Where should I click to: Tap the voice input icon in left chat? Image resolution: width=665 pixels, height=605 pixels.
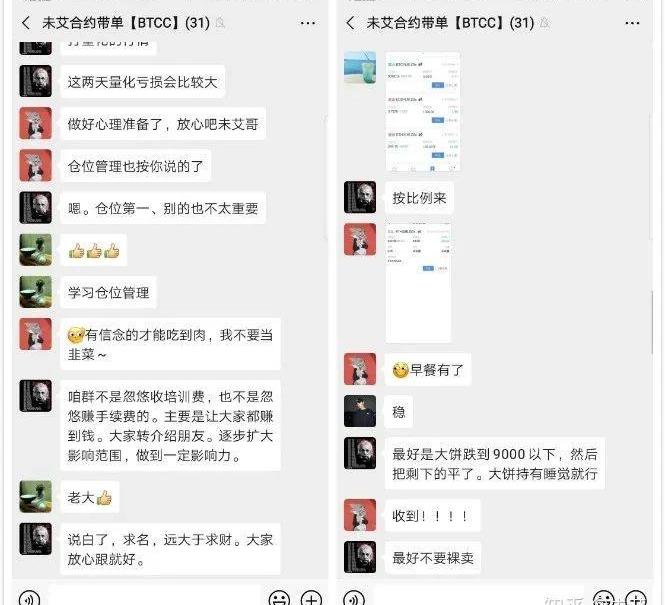click(x=29, y=598)
